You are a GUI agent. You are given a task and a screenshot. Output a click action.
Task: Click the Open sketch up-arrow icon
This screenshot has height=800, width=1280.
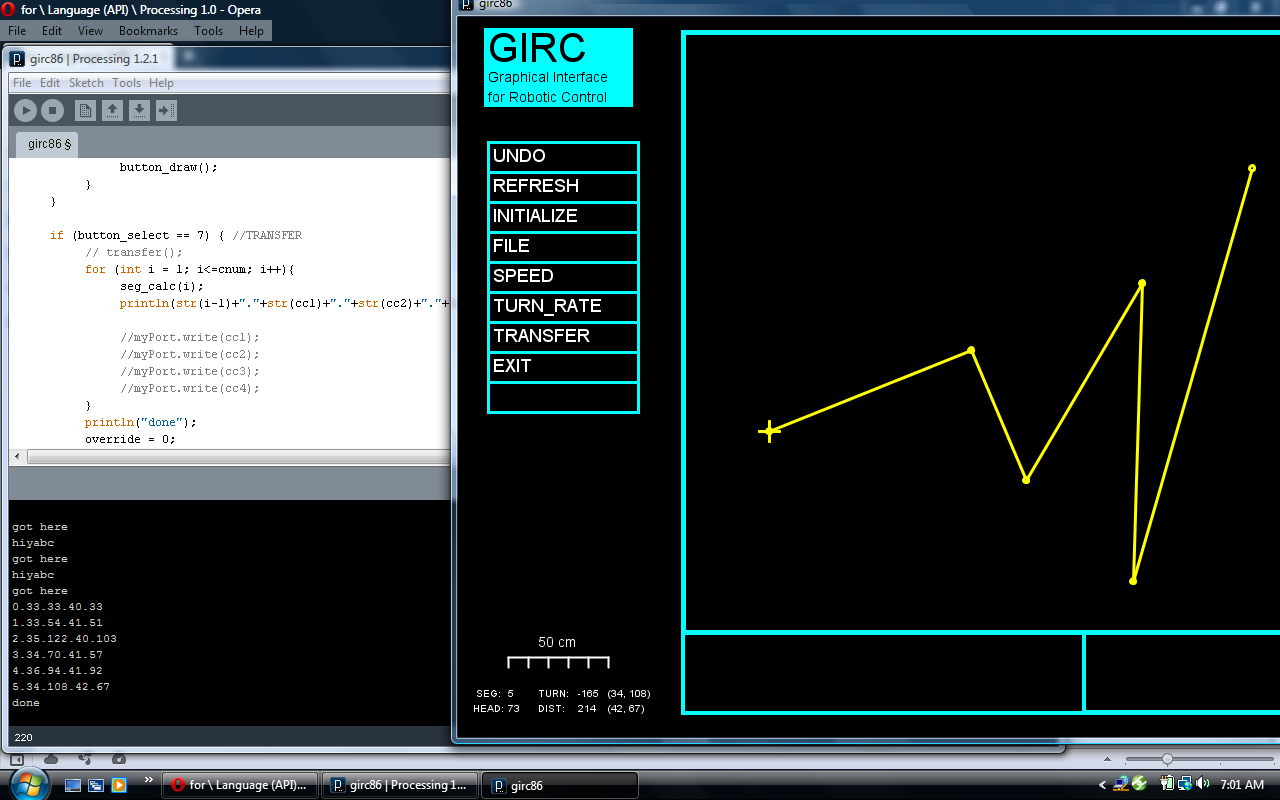click(x=112, y=111)
